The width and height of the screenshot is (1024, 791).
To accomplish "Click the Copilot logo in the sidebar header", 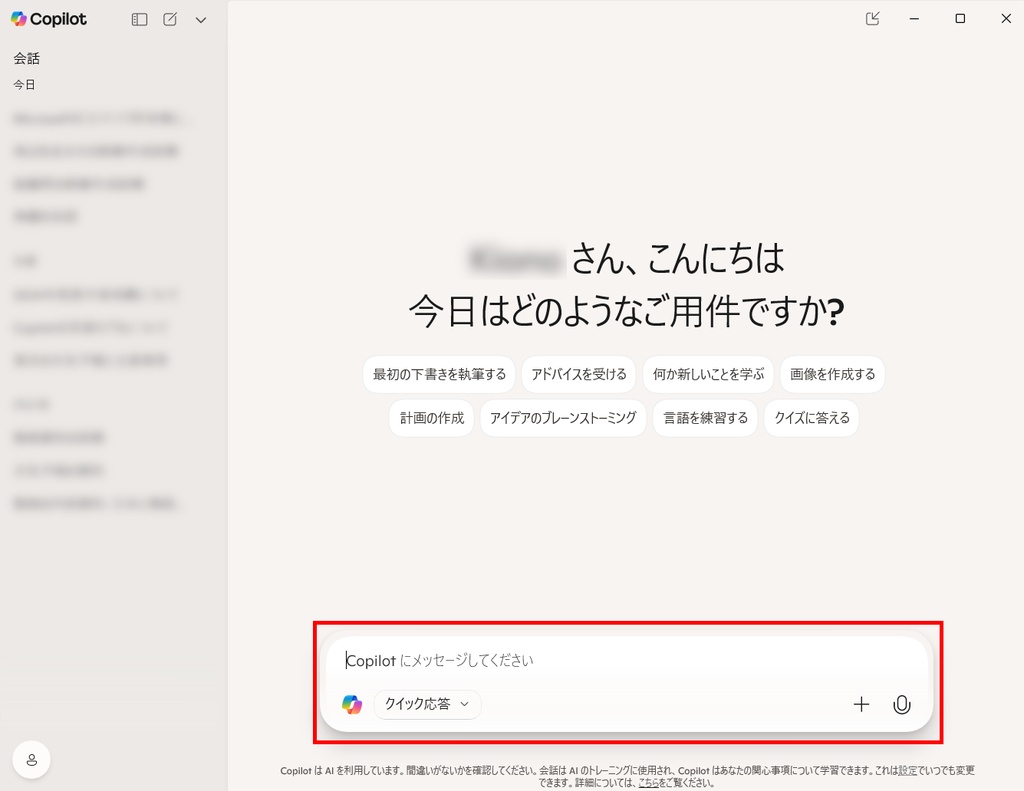I will (x=49, y=19).
